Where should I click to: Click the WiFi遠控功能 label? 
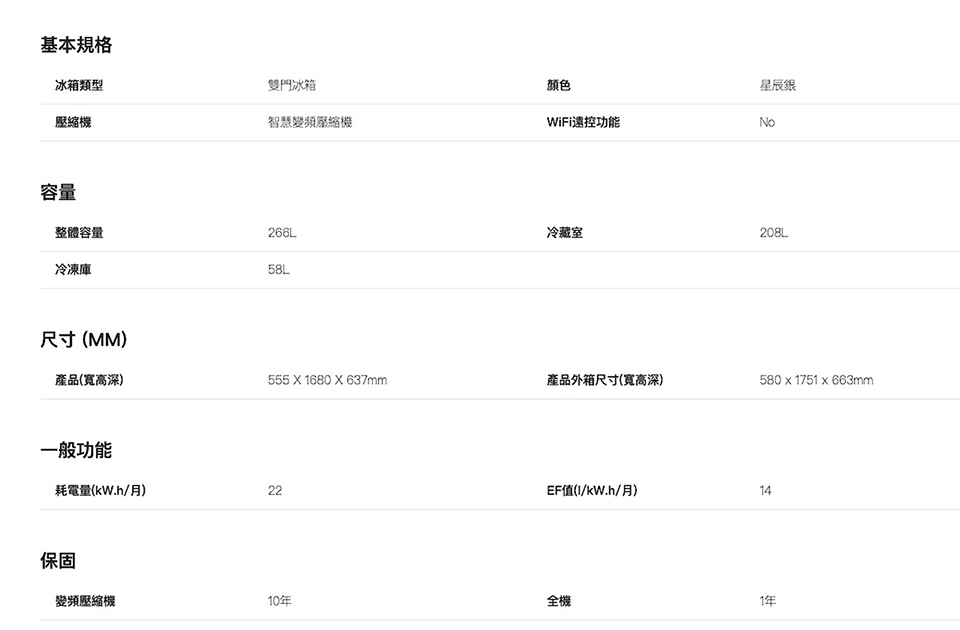[x=583, y=122]
